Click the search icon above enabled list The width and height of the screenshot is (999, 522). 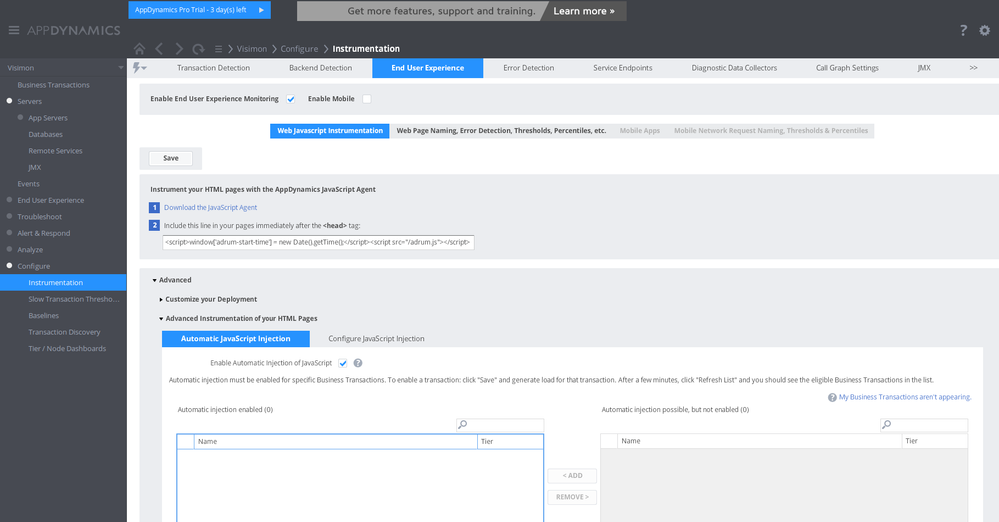pyautogui.click(x=463, y=424)
